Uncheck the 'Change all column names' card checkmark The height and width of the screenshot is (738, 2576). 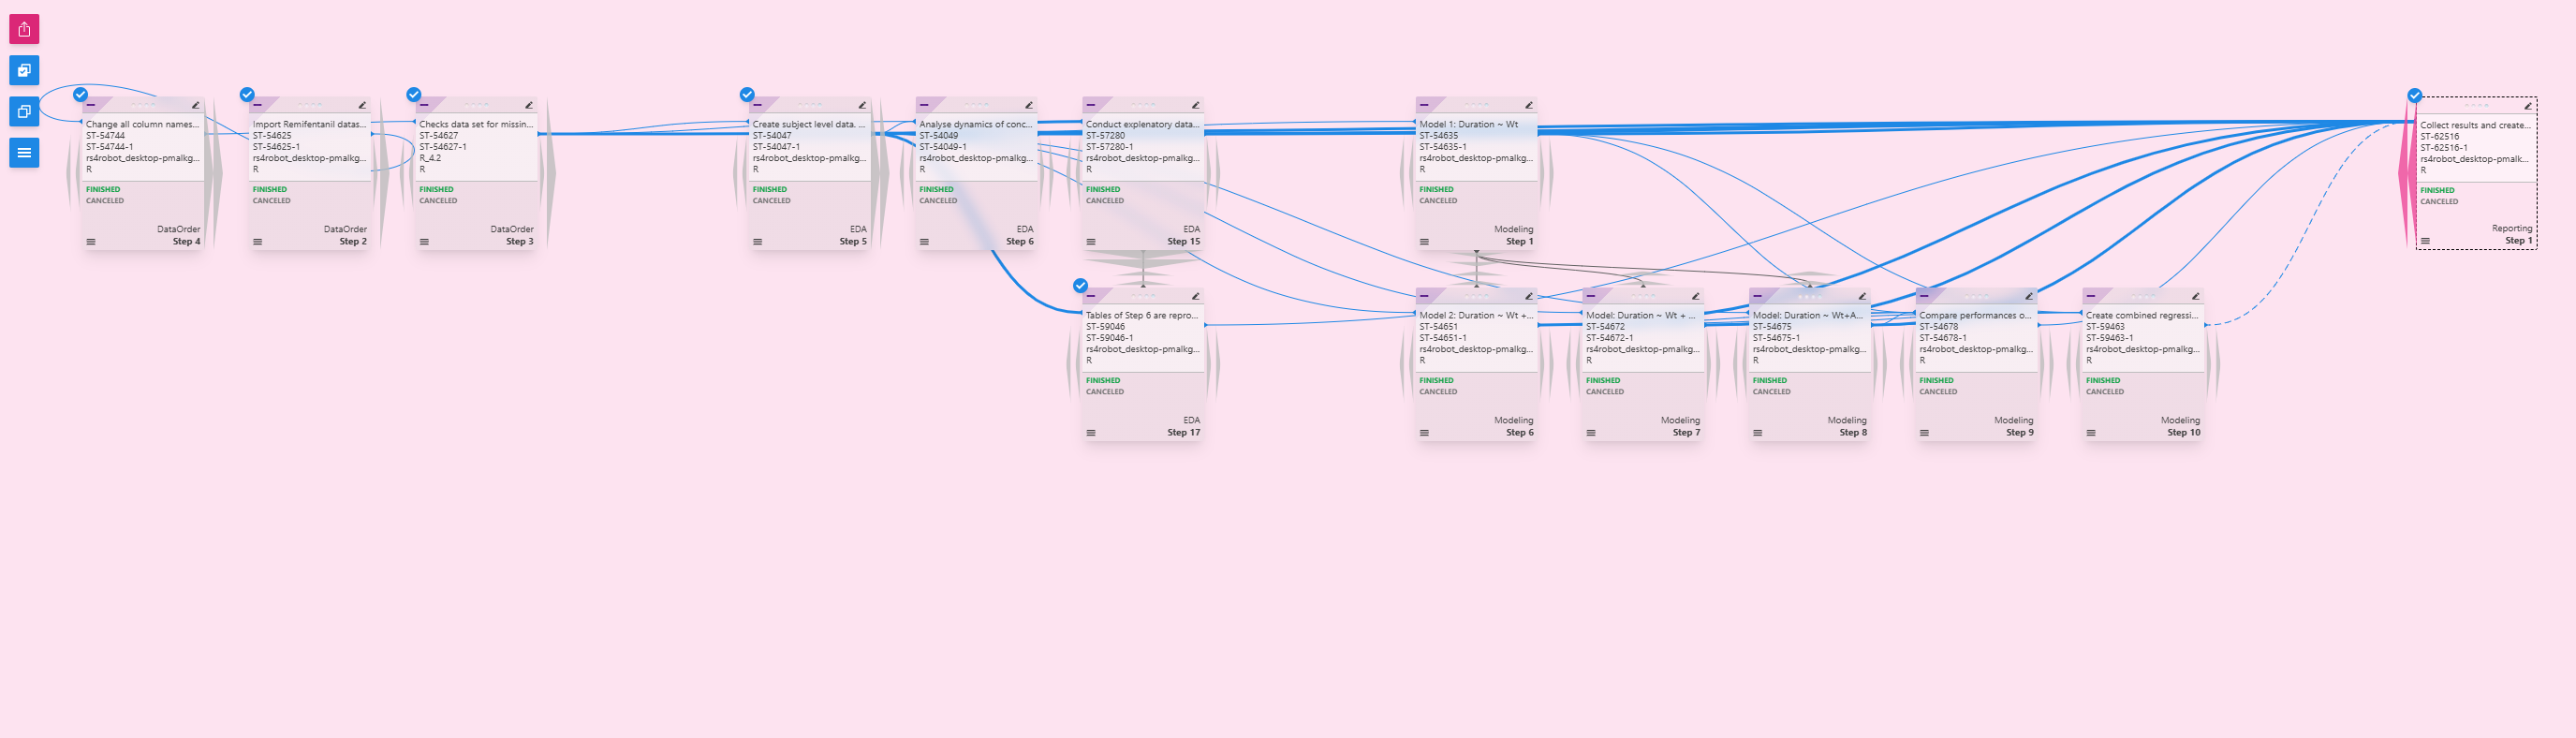click(x=81, y=94)
